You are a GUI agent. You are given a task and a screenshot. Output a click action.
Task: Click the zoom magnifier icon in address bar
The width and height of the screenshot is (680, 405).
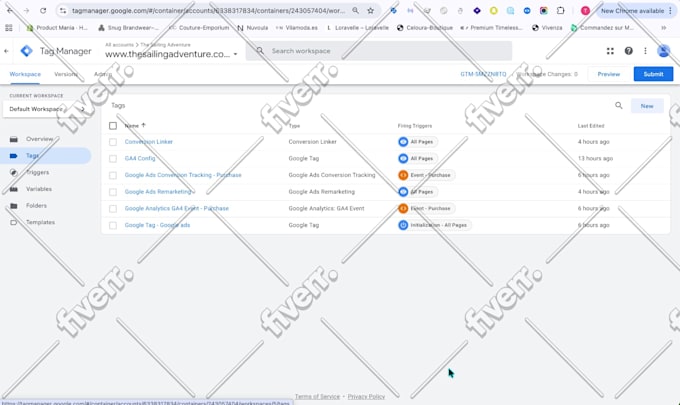[x=355, y=10]
